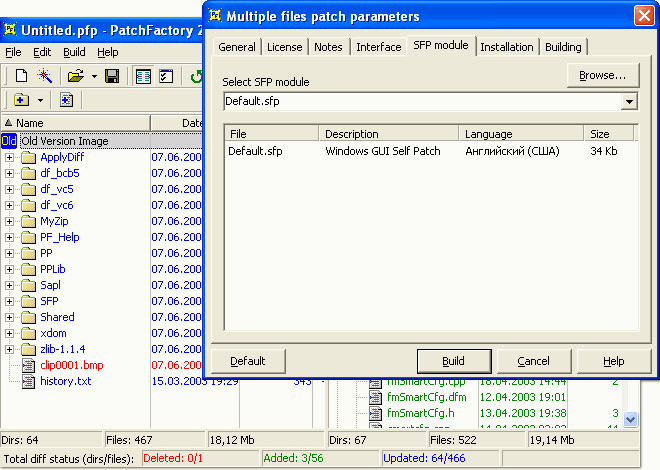Open the Edit menu

coord(42,52)
